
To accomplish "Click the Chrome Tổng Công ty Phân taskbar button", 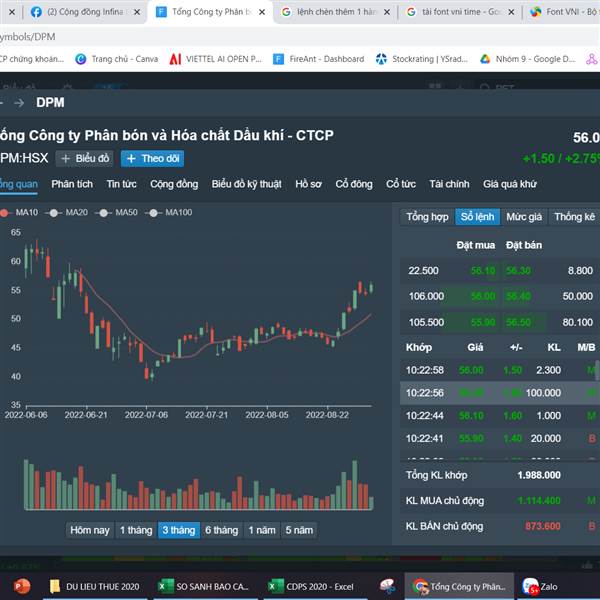I will [459, 586].
